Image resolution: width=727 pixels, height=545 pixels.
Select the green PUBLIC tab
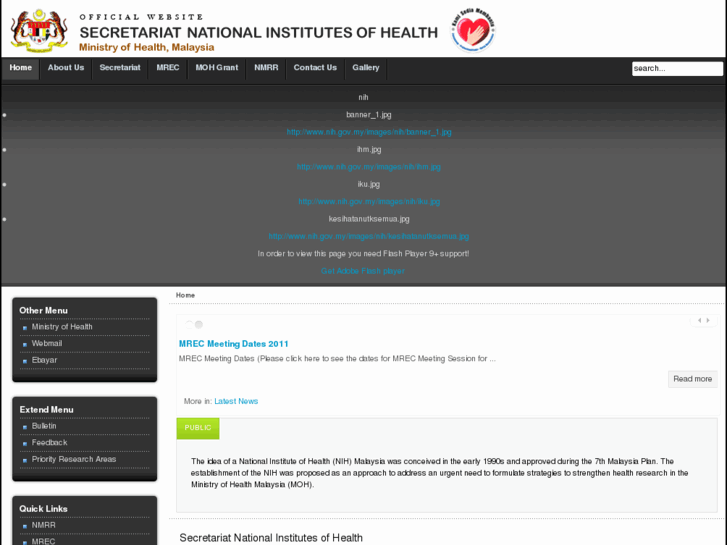(198, 428)
